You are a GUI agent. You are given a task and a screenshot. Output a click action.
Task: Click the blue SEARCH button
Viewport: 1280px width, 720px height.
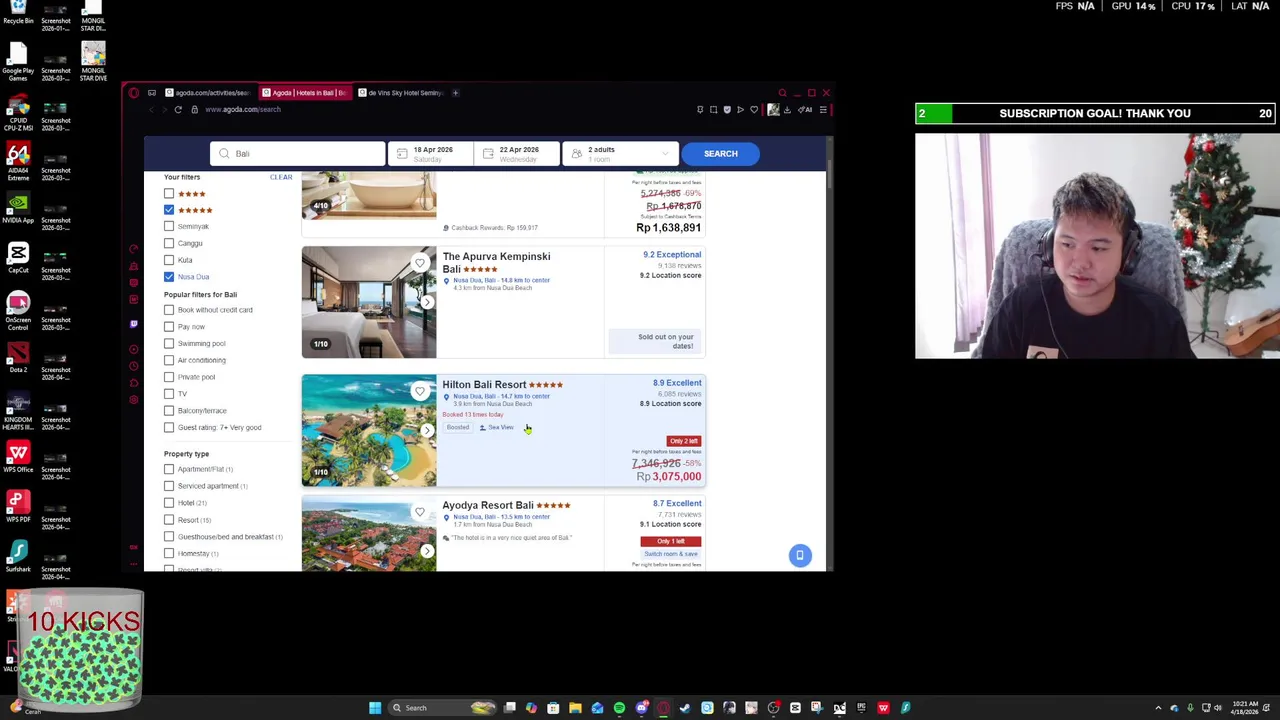point(720,153)
